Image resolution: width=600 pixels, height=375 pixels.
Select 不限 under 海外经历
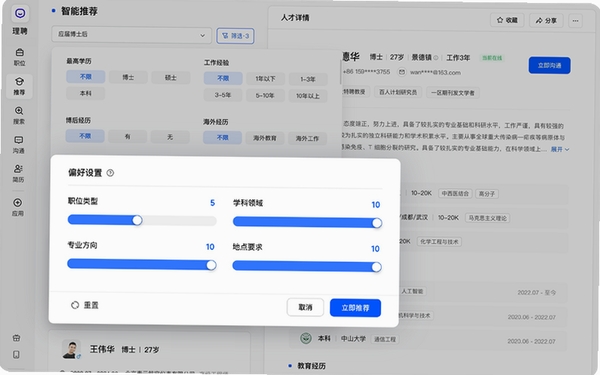tap(222, 137)
